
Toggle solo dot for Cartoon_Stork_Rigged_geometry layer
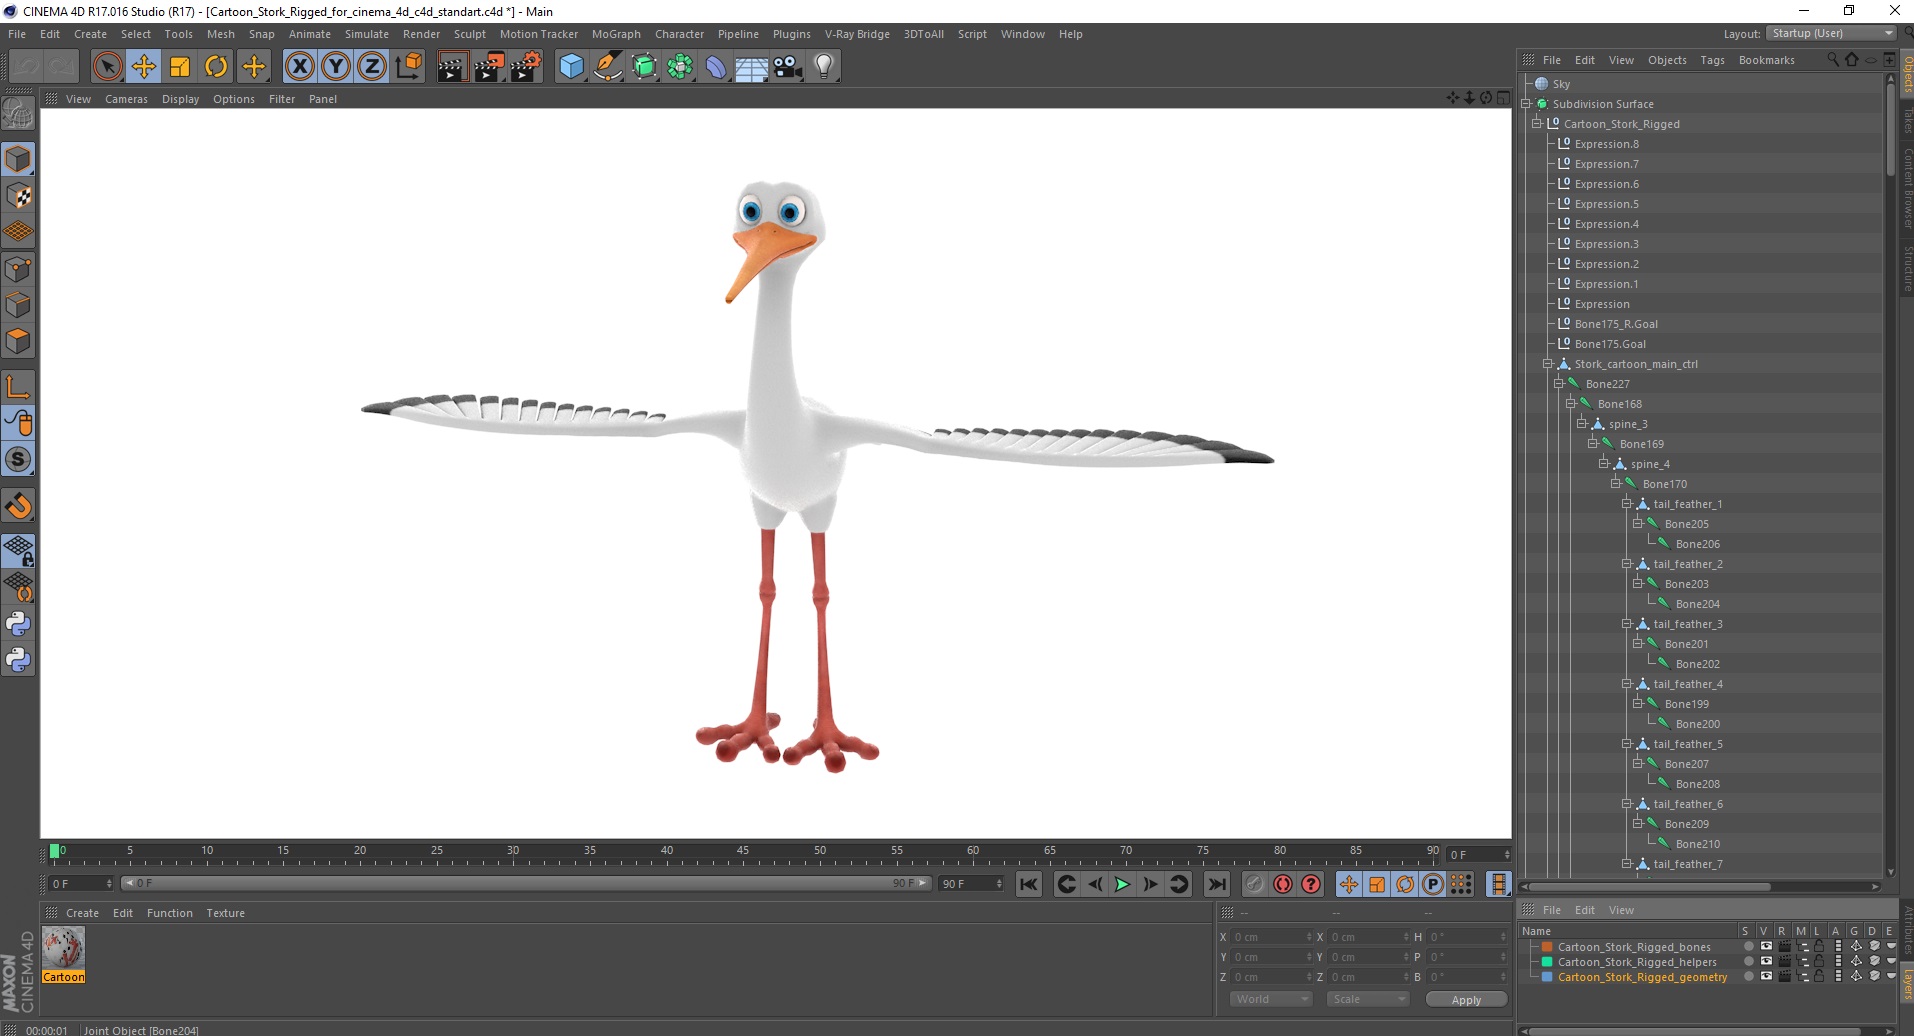coord(1748,976)
